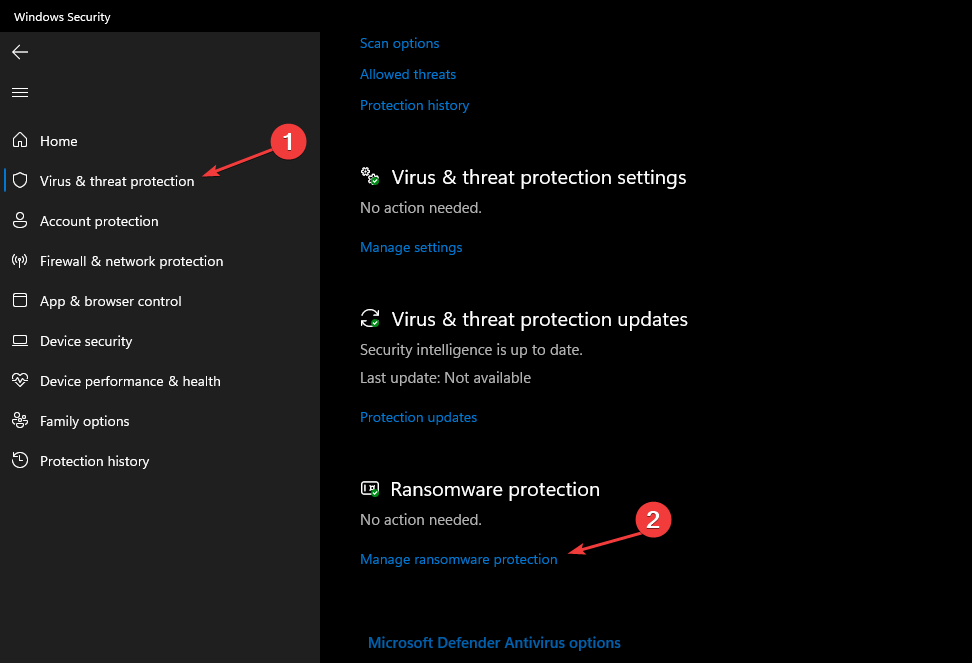Select the Virus & threat protection shield icon
The image size is (972, 663).
[20, 181]
